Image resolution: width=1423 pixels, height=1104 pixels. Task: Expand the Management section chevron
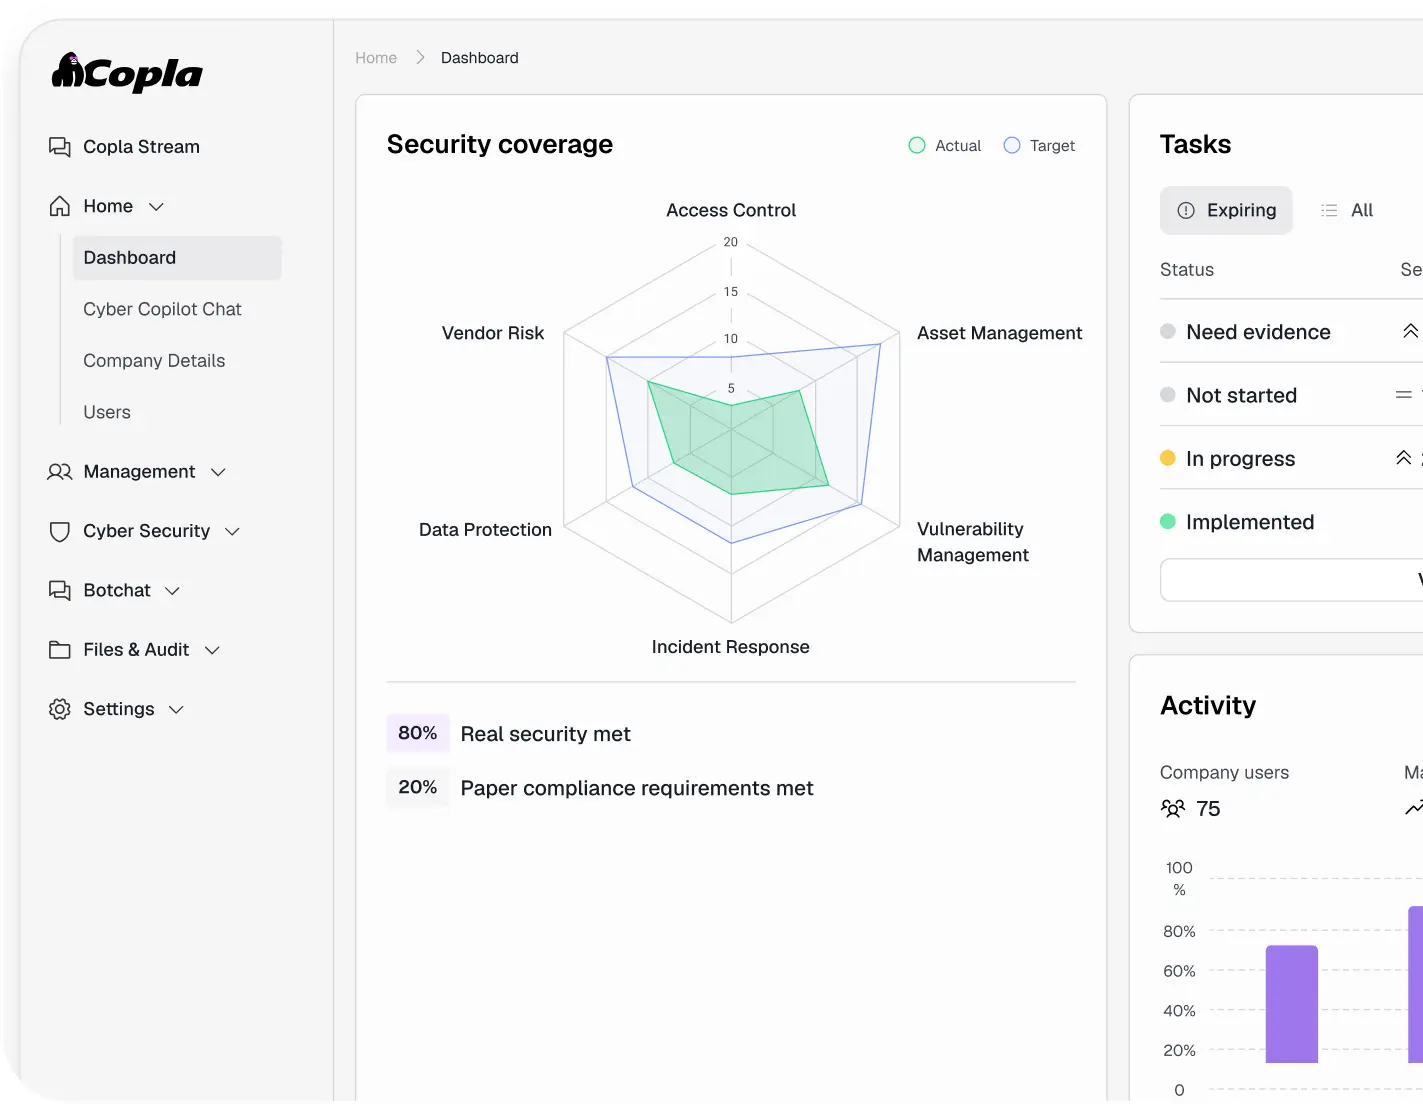[x=218, y=472]
